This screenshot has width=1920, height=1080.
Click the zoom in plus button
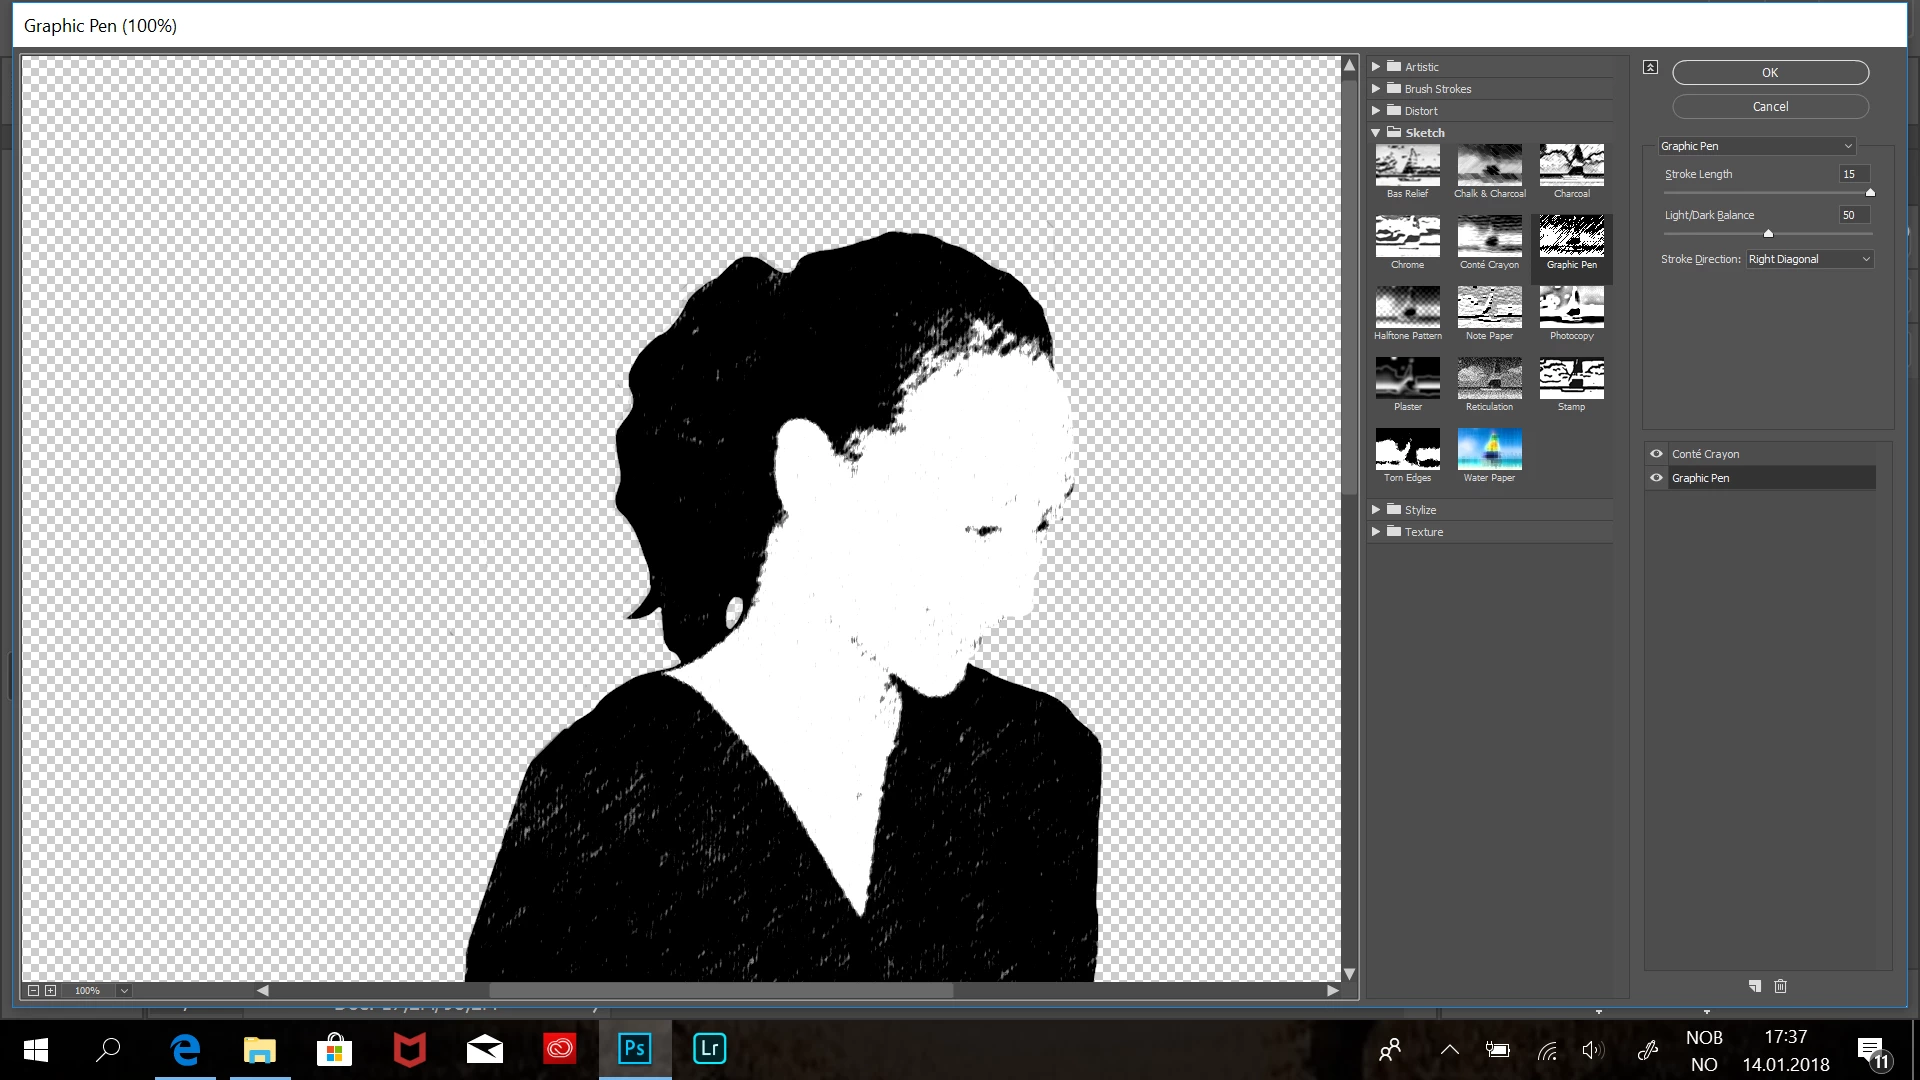pyautogui.click(x=51, y=990)
